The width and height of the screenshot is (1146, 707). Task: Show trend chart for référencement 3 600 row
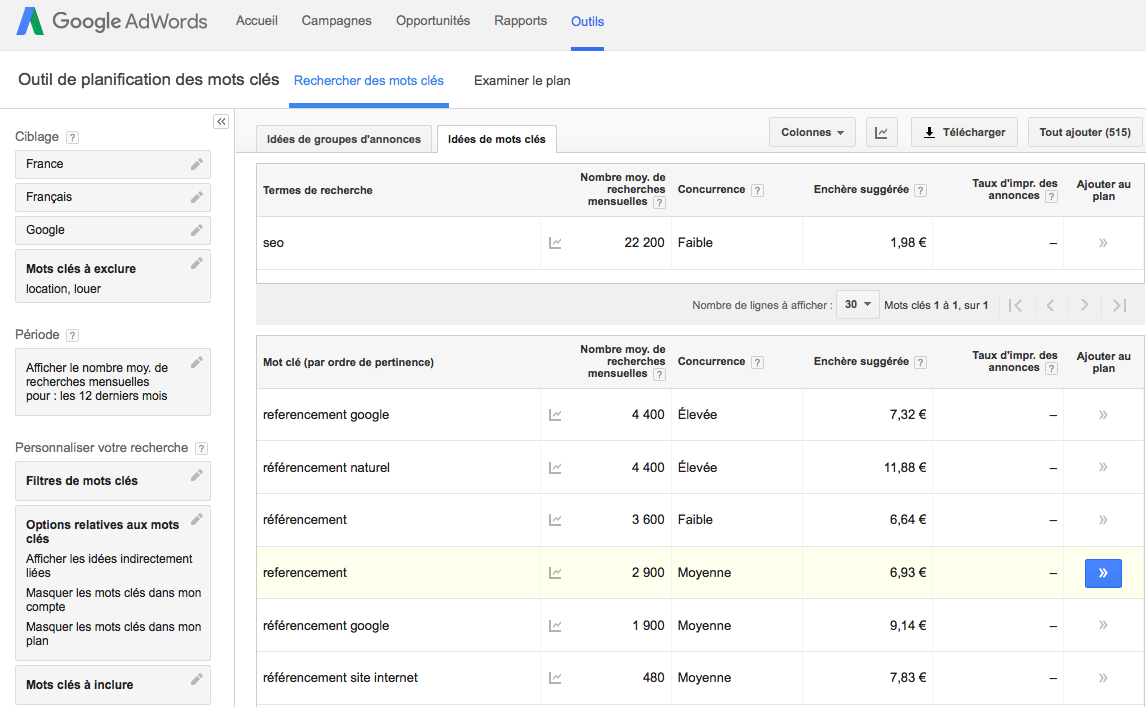pos(555,520)
